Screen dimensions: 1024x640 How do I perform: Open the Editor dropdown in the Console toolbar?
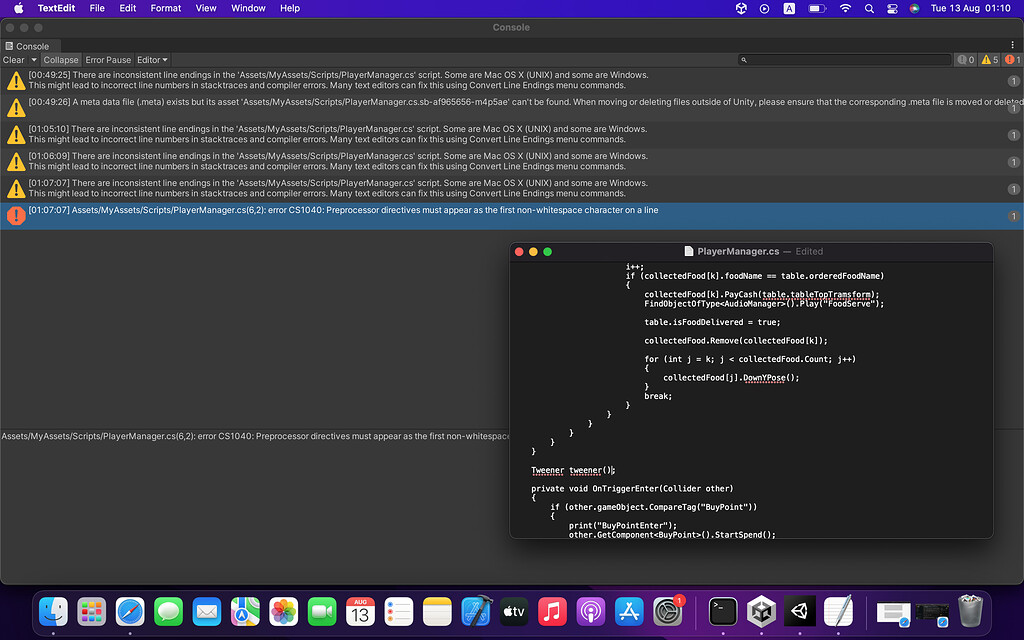151,60
